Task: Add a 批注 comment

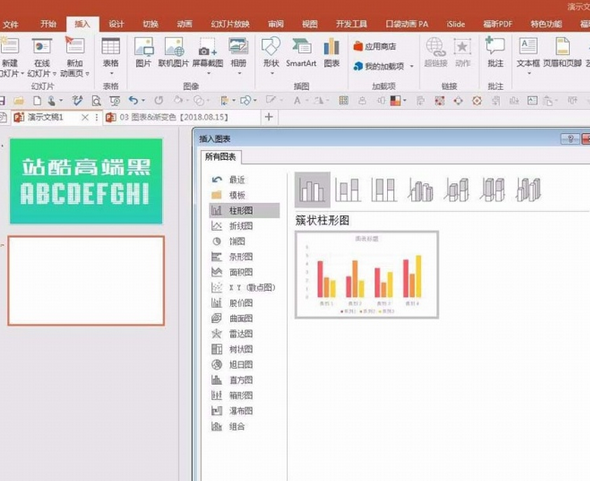Action: pos(495,53)
